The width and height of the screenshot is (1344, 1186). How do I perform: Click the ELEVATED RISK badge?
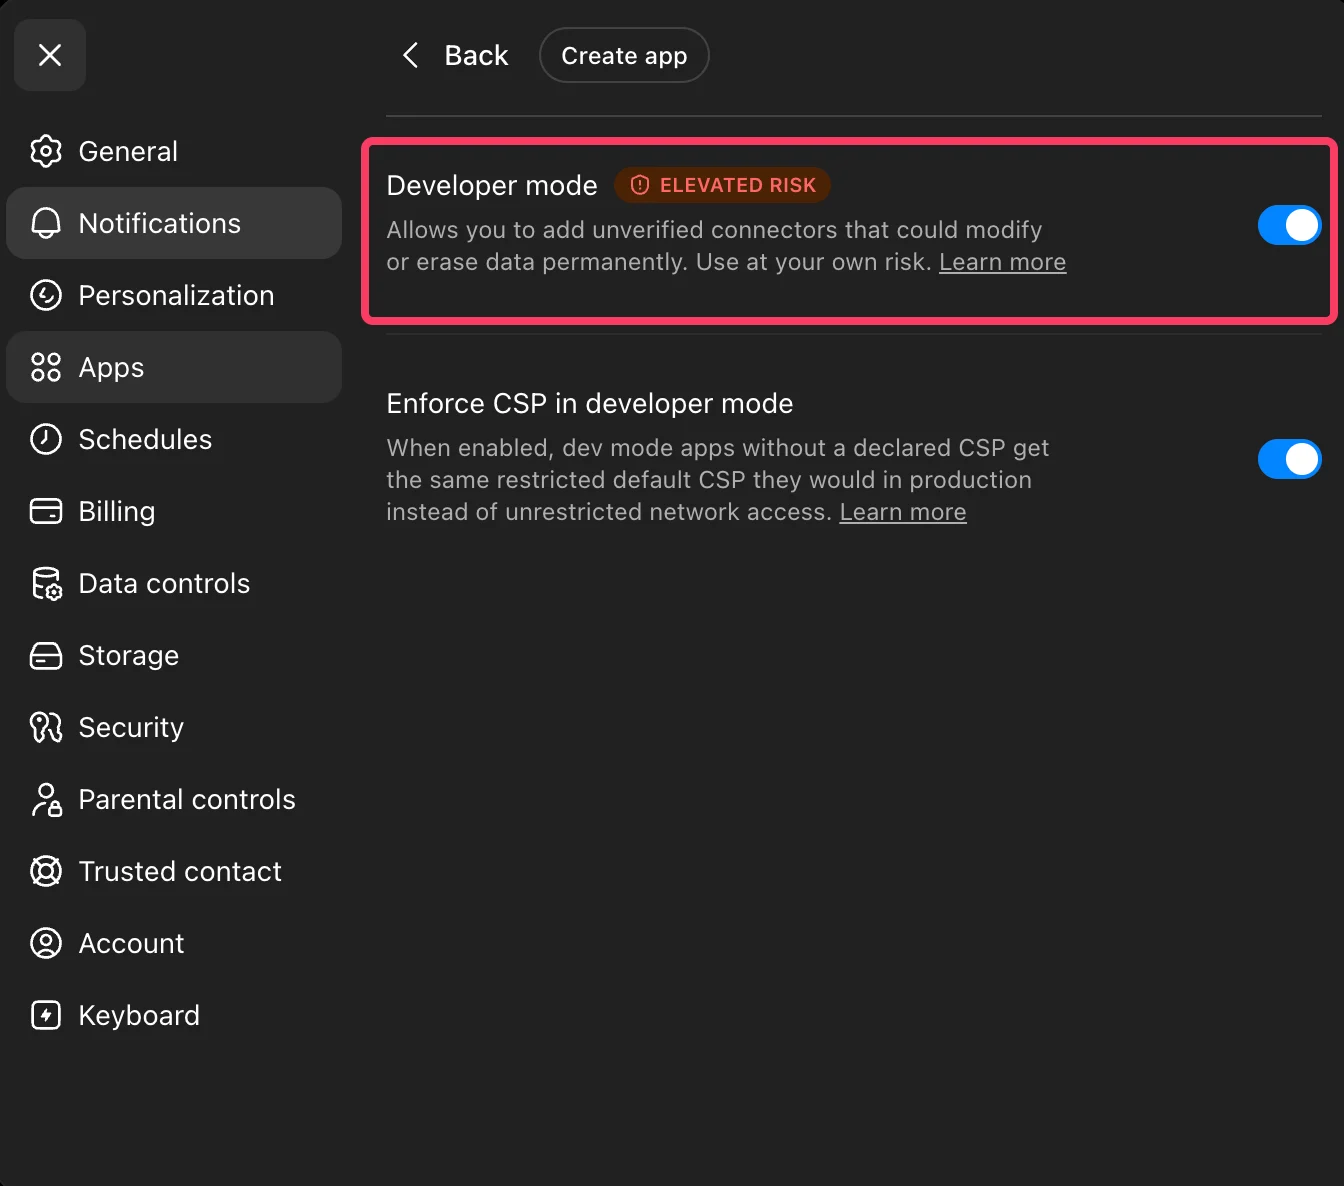coord(722,185)
